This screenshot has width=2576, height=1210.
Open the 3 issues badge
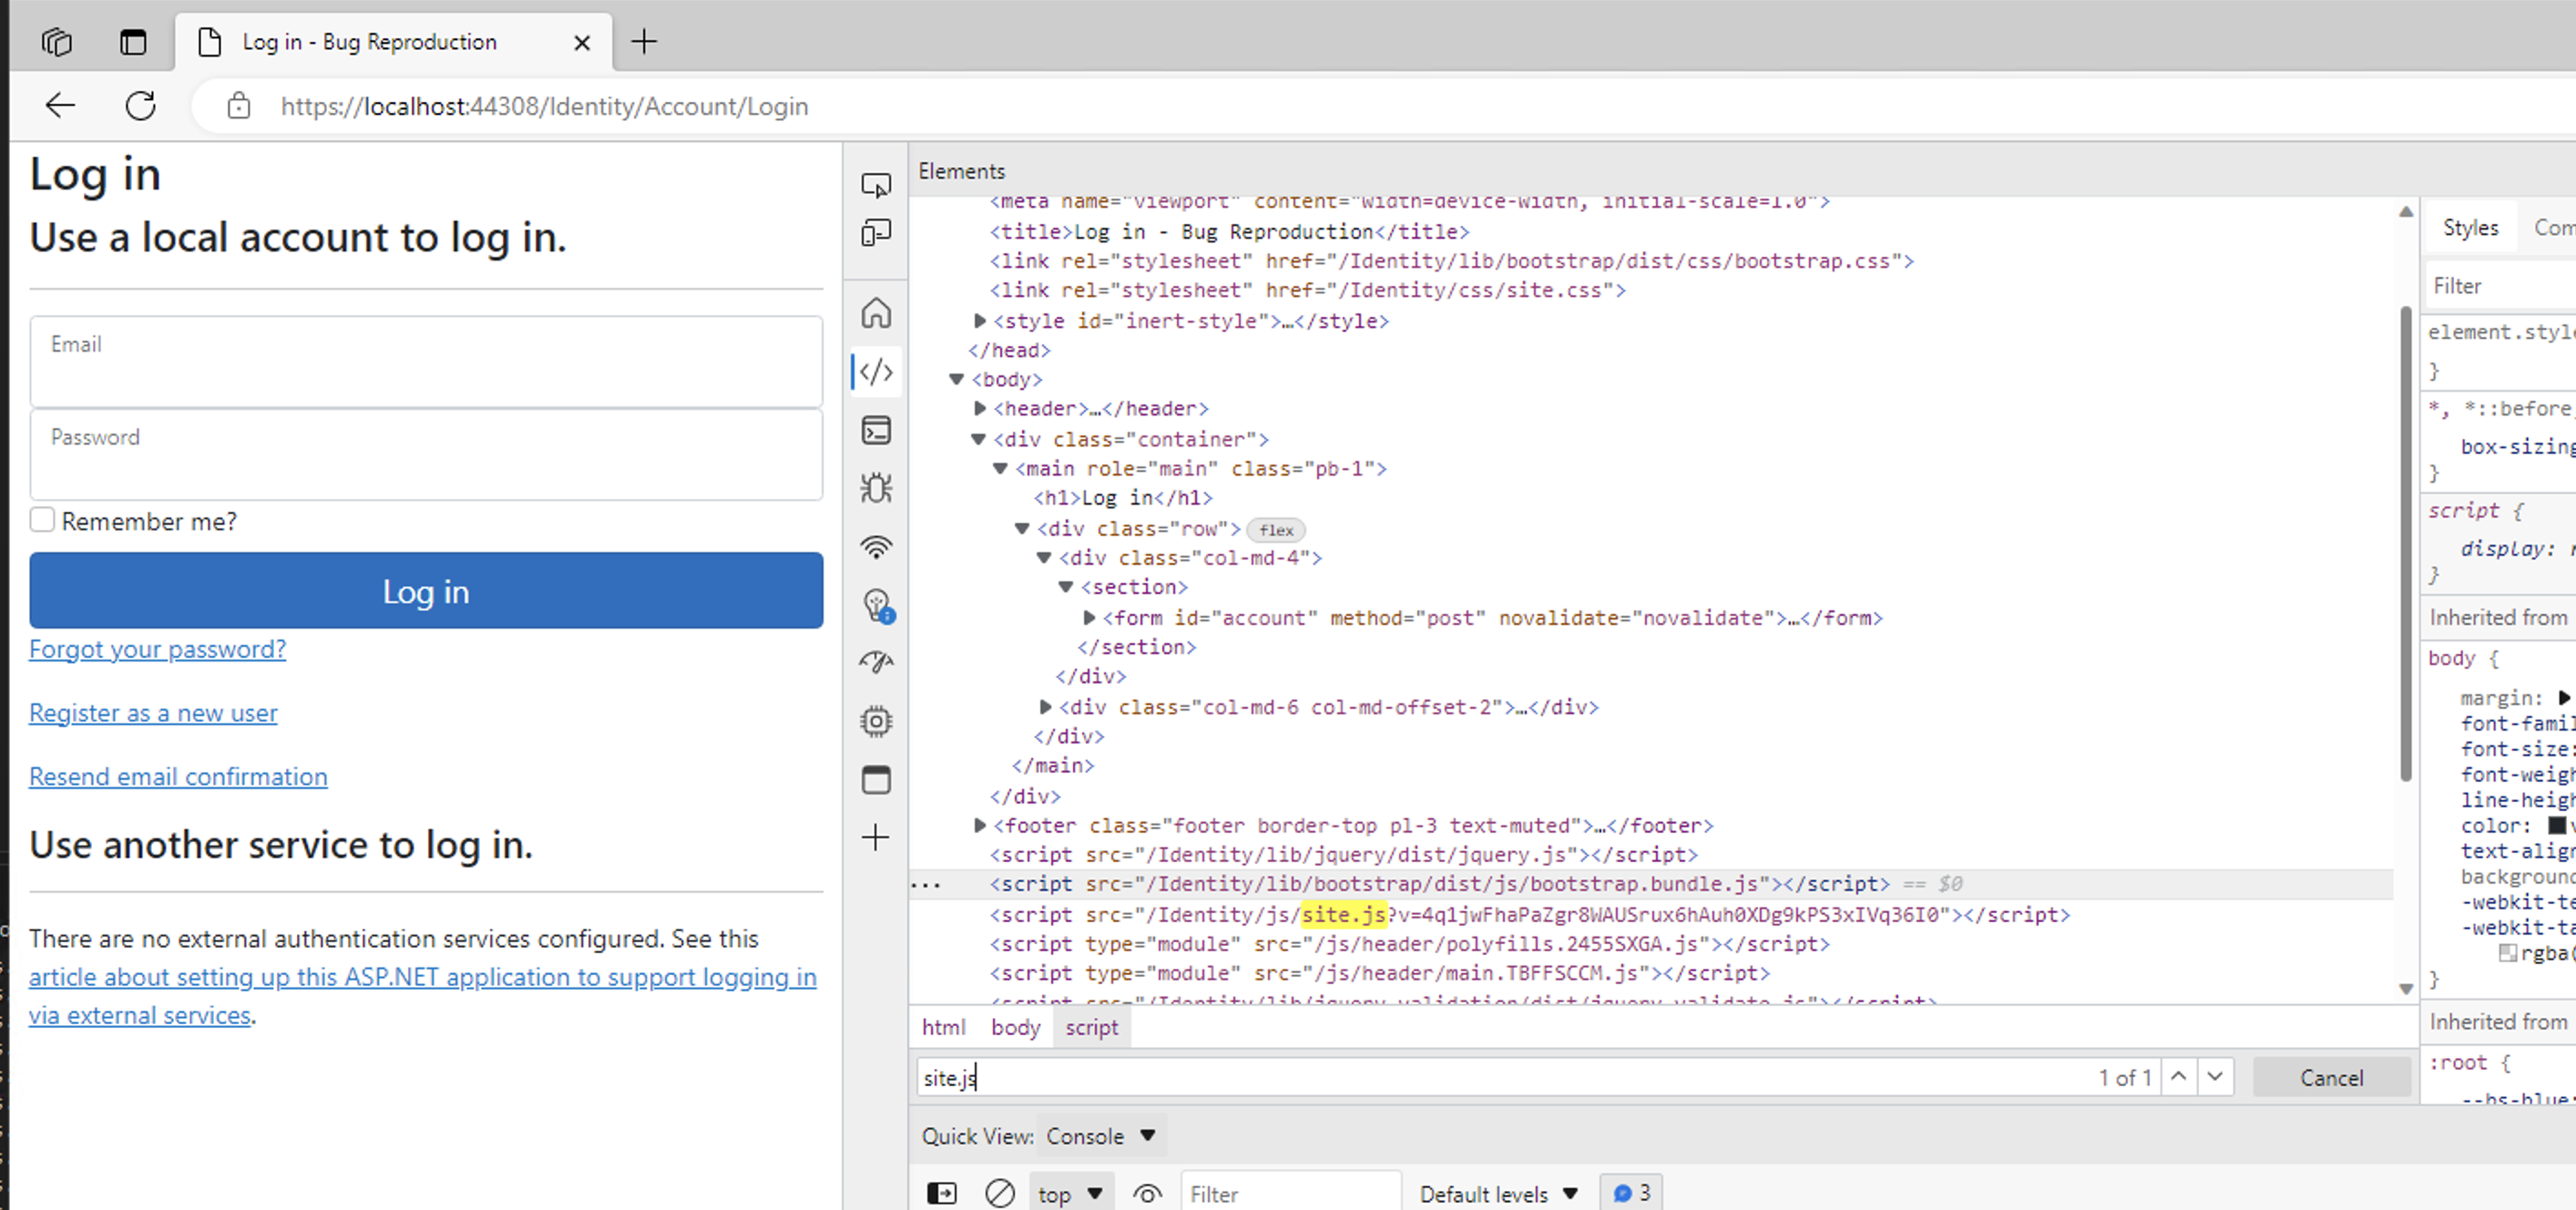pos(1631,1192)
